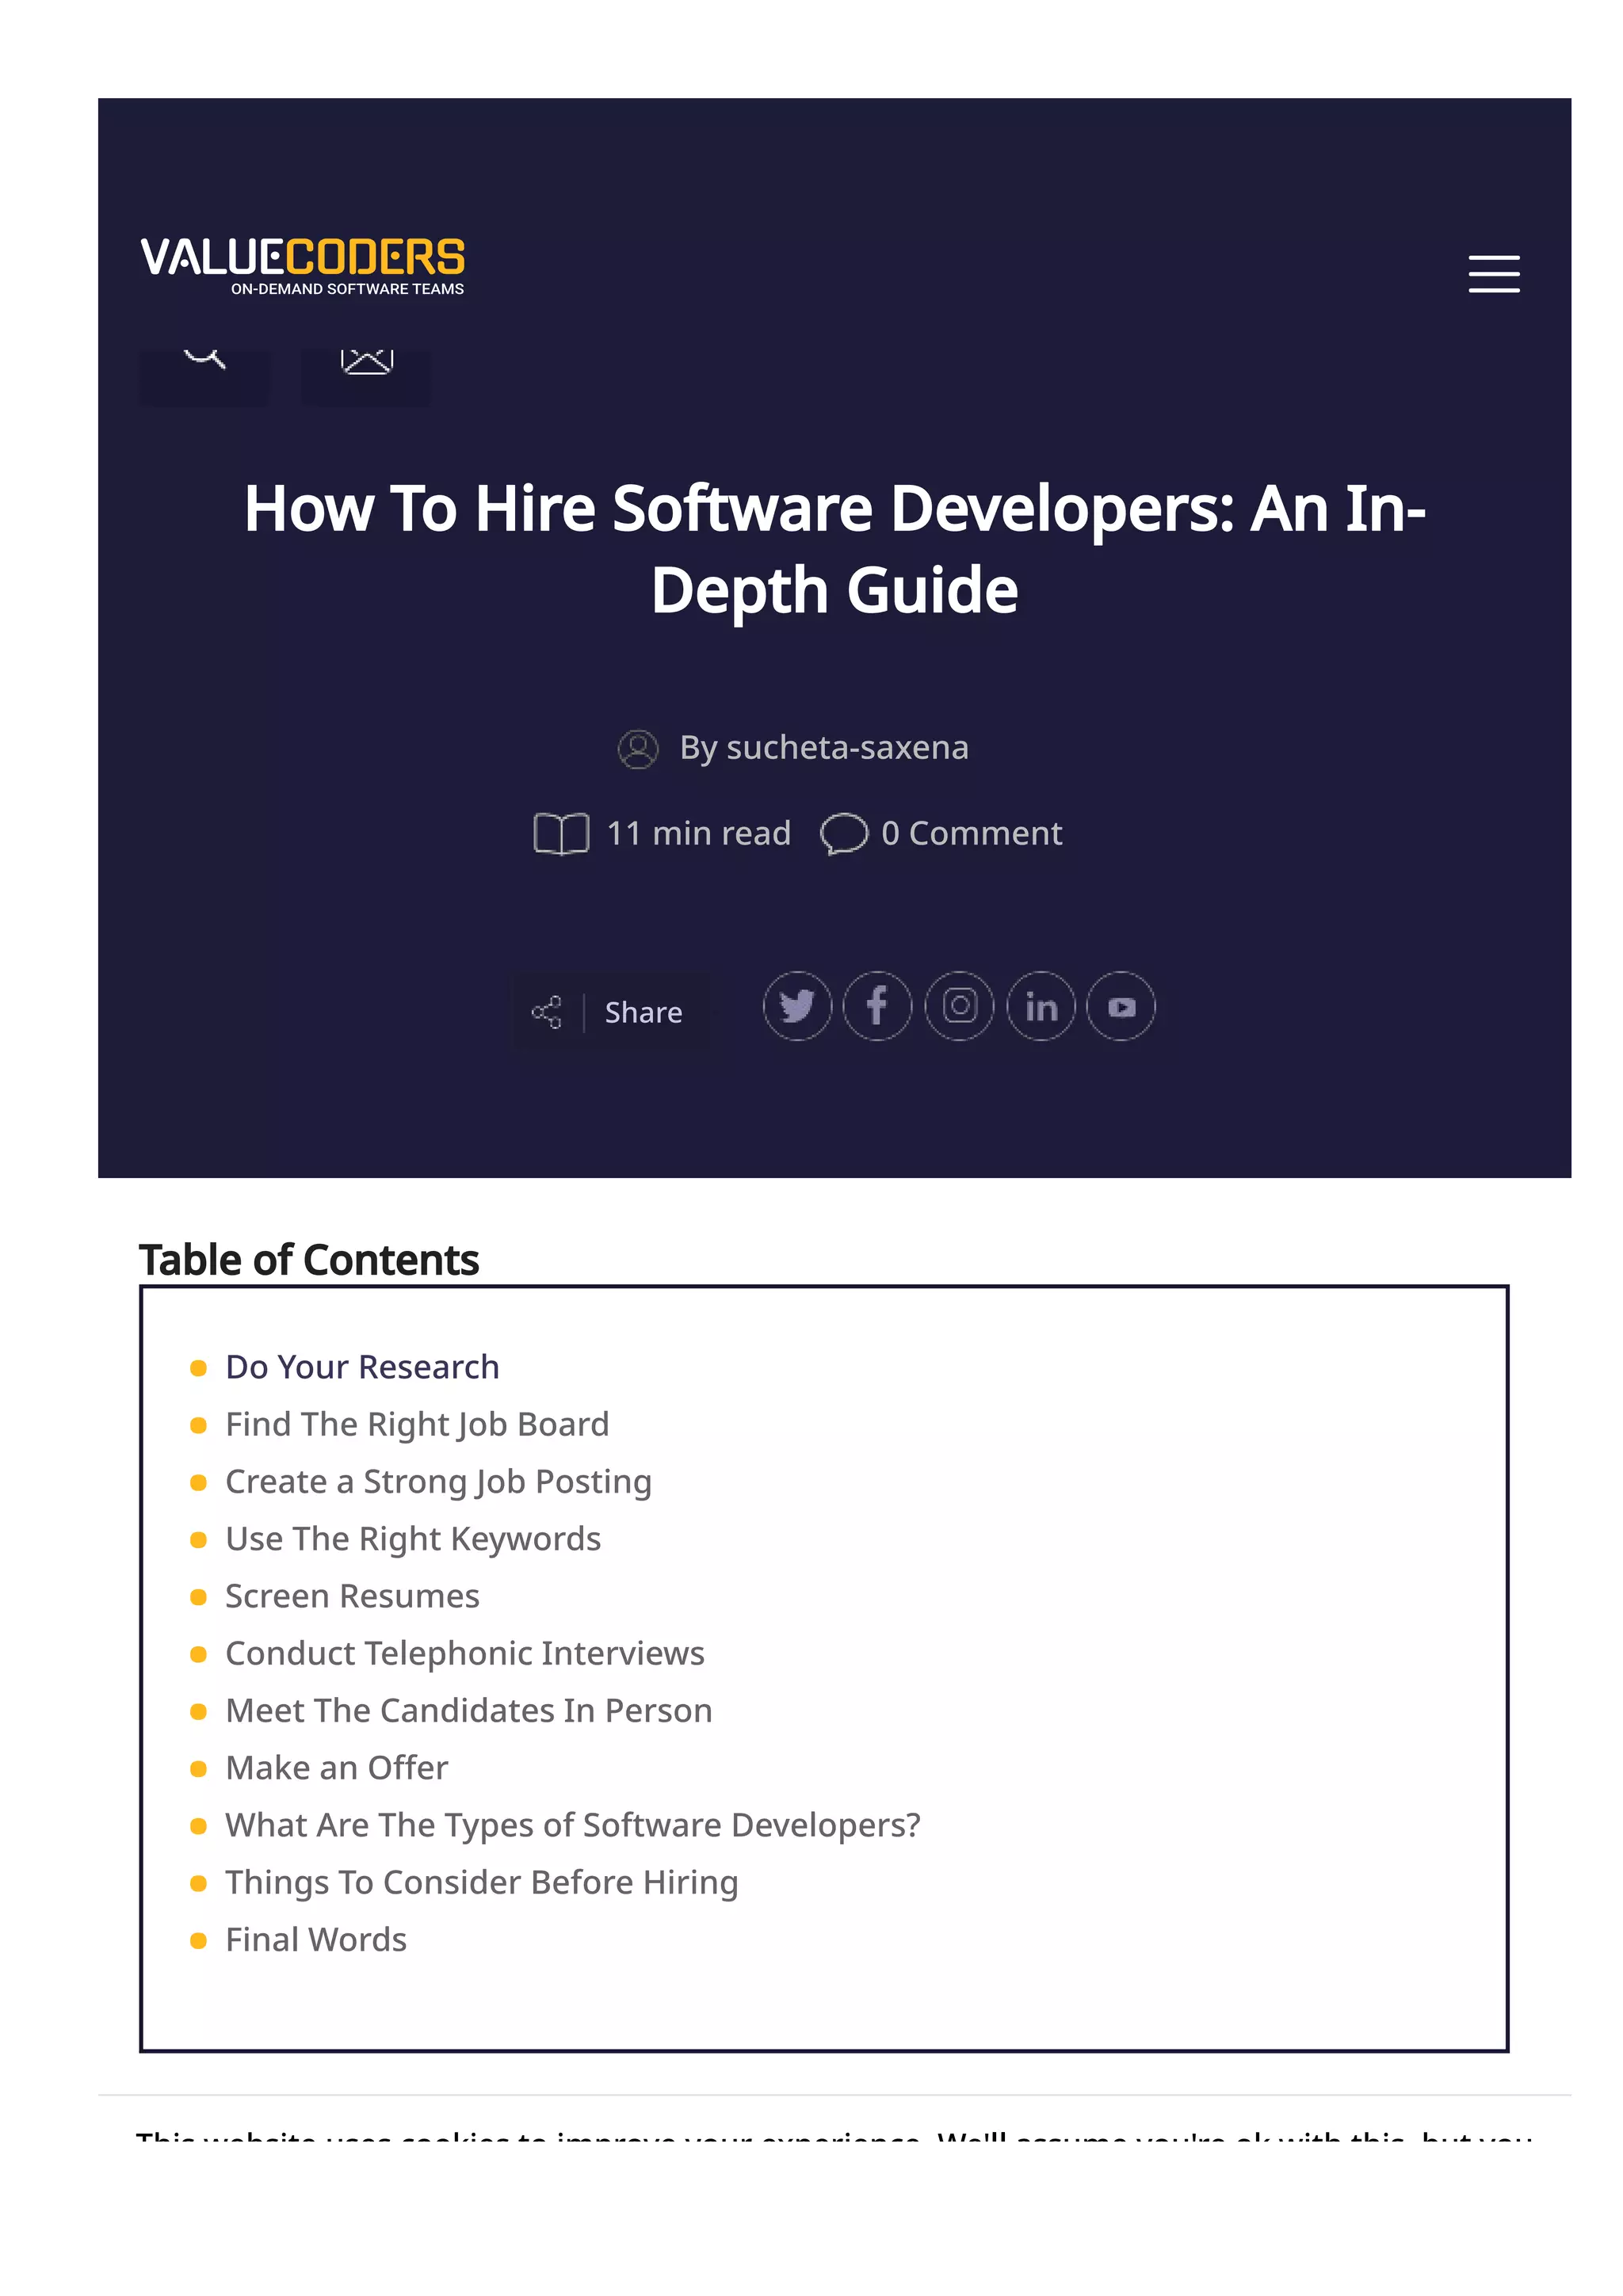The height and width of the screenshot is (2296, 1623).
Task: Jump to Types of Software Developers section
Action: click(573, 1825)
